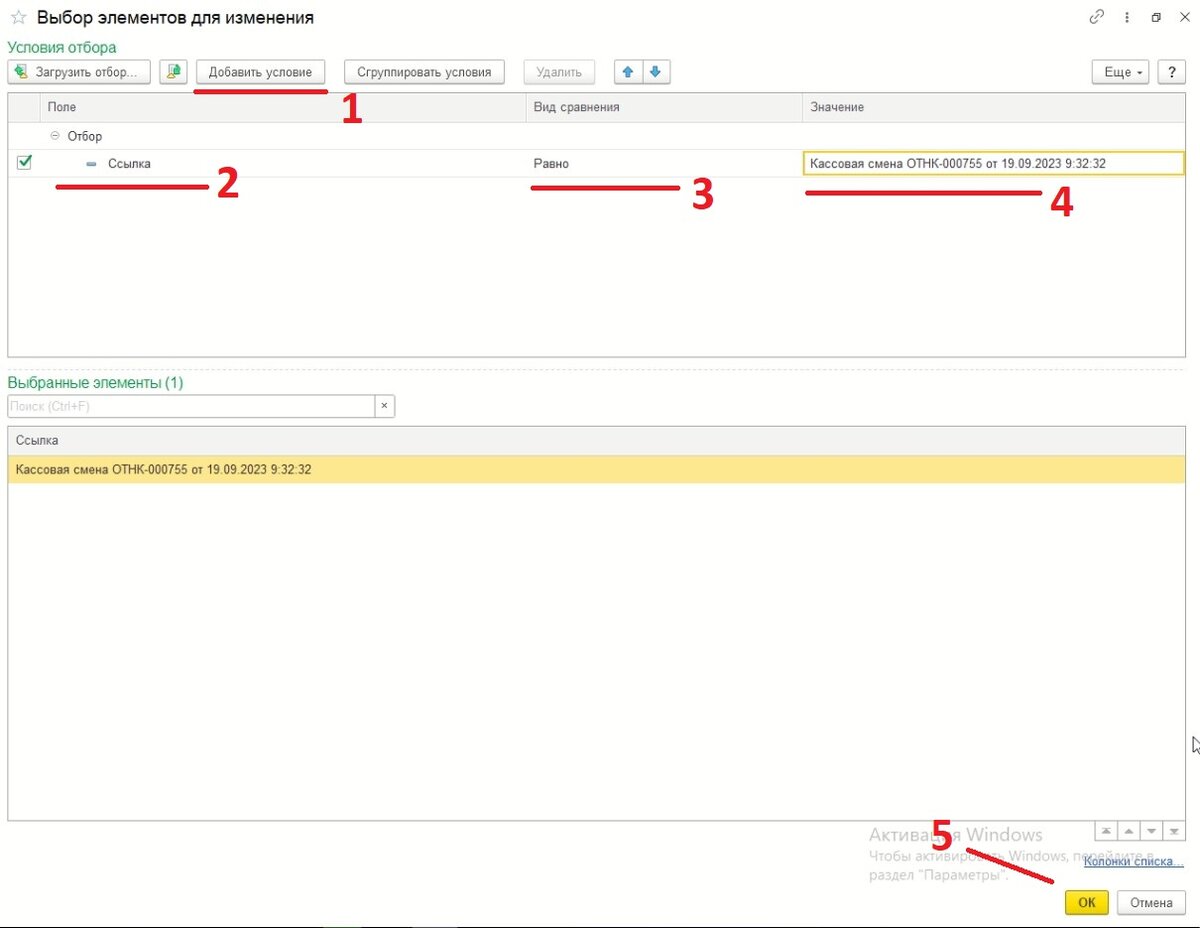Move condition up with blue up arrow
The image size is (1200, 928).
pos(628,72)
